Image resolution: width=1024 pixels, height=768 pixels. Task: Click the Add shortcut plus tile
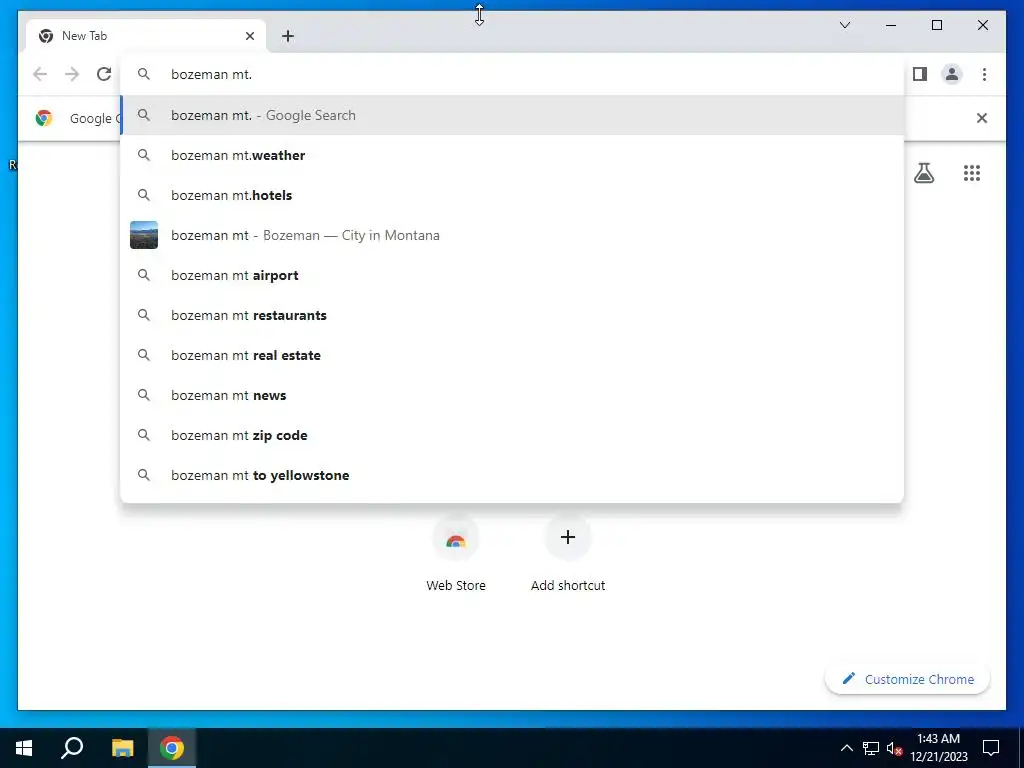(568, 537)
